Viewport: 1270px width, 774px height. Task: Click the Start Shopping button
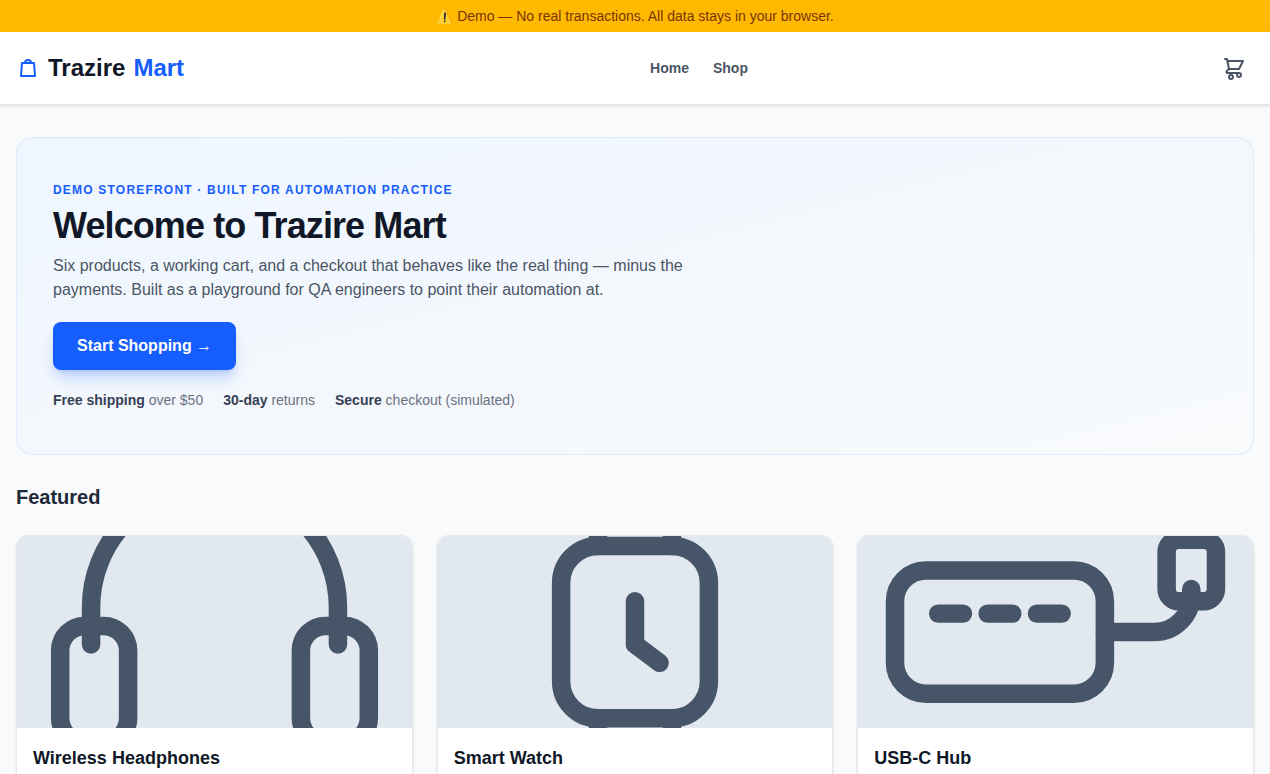click(144, 346)
